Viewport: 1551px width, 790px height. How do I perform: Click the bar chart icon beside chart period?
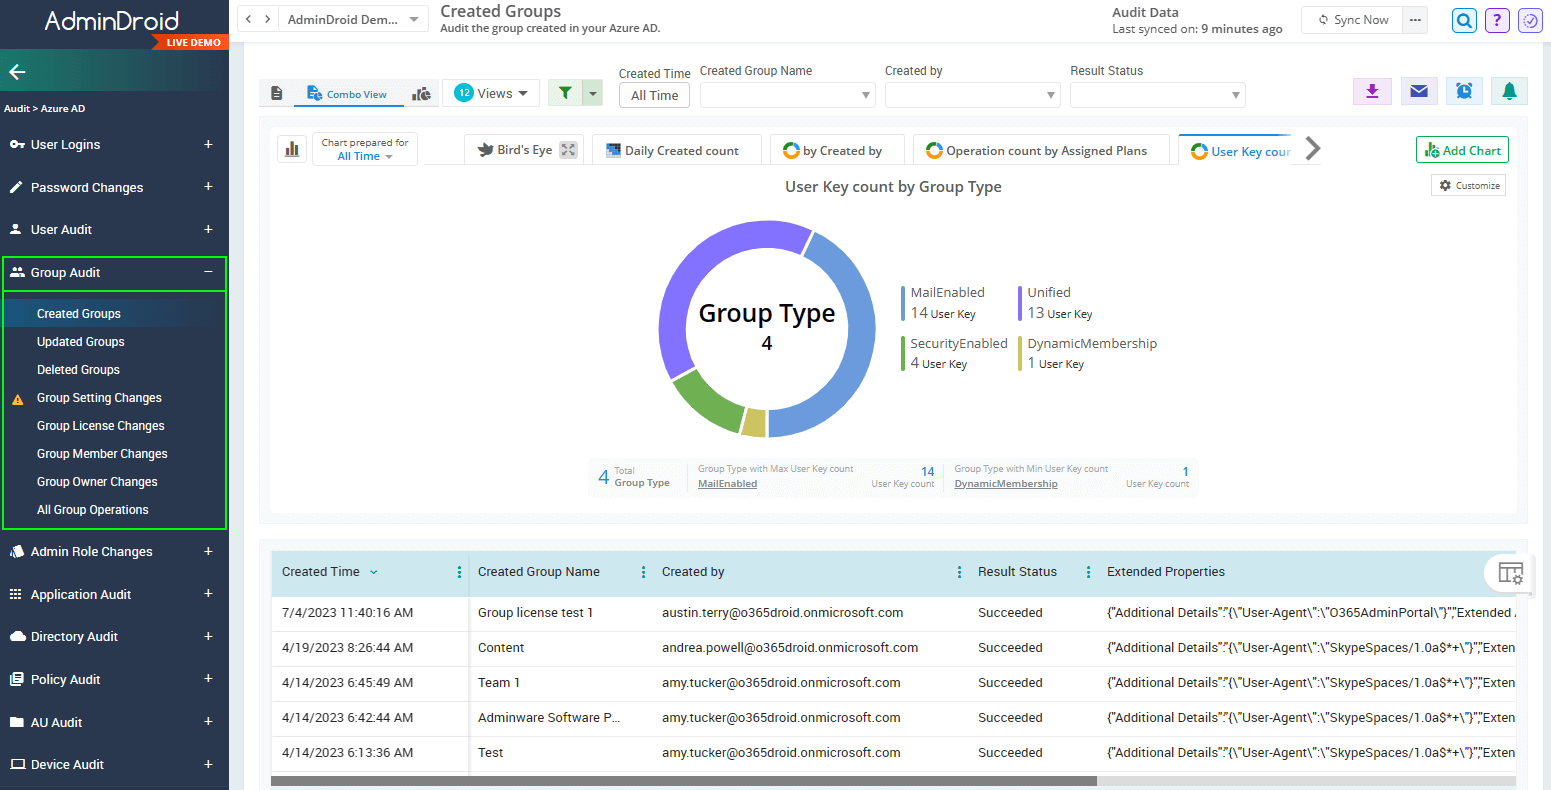tap(292, 149)
